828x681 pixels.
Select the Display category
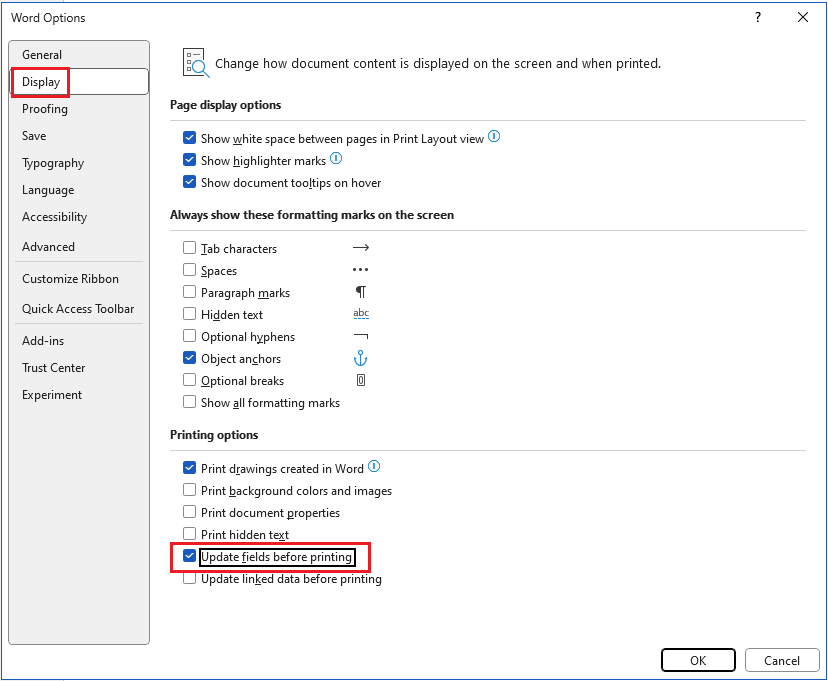(x=79, y=82)
